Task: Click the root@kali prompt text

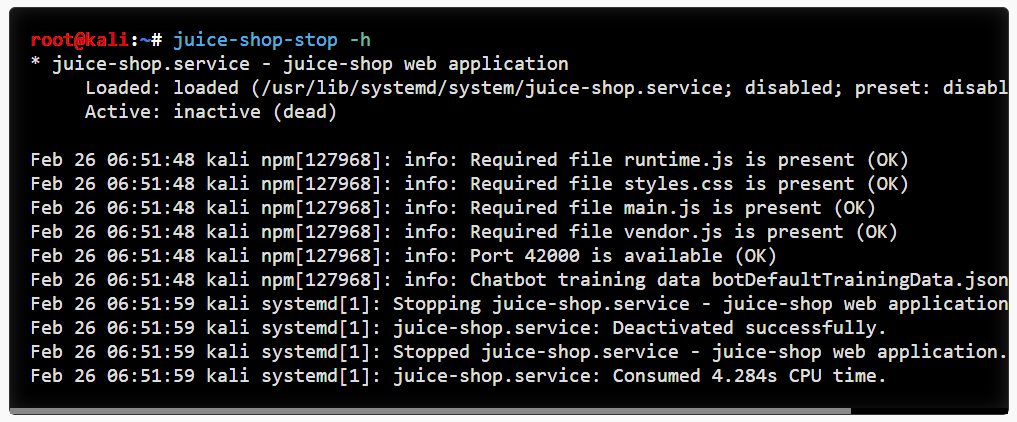Action: (78, 40)
